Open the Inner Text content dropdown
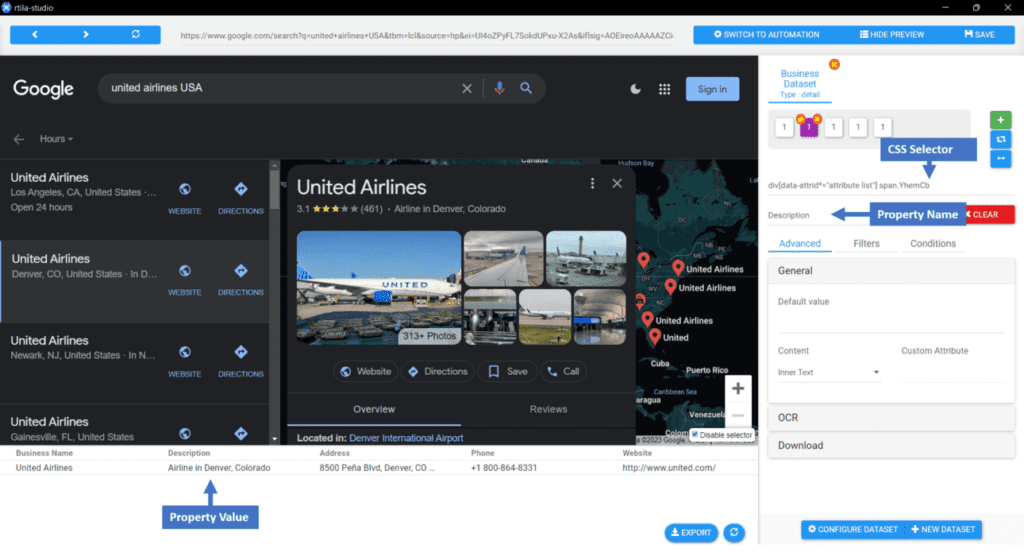1024x560 pixels. [829, 372]
